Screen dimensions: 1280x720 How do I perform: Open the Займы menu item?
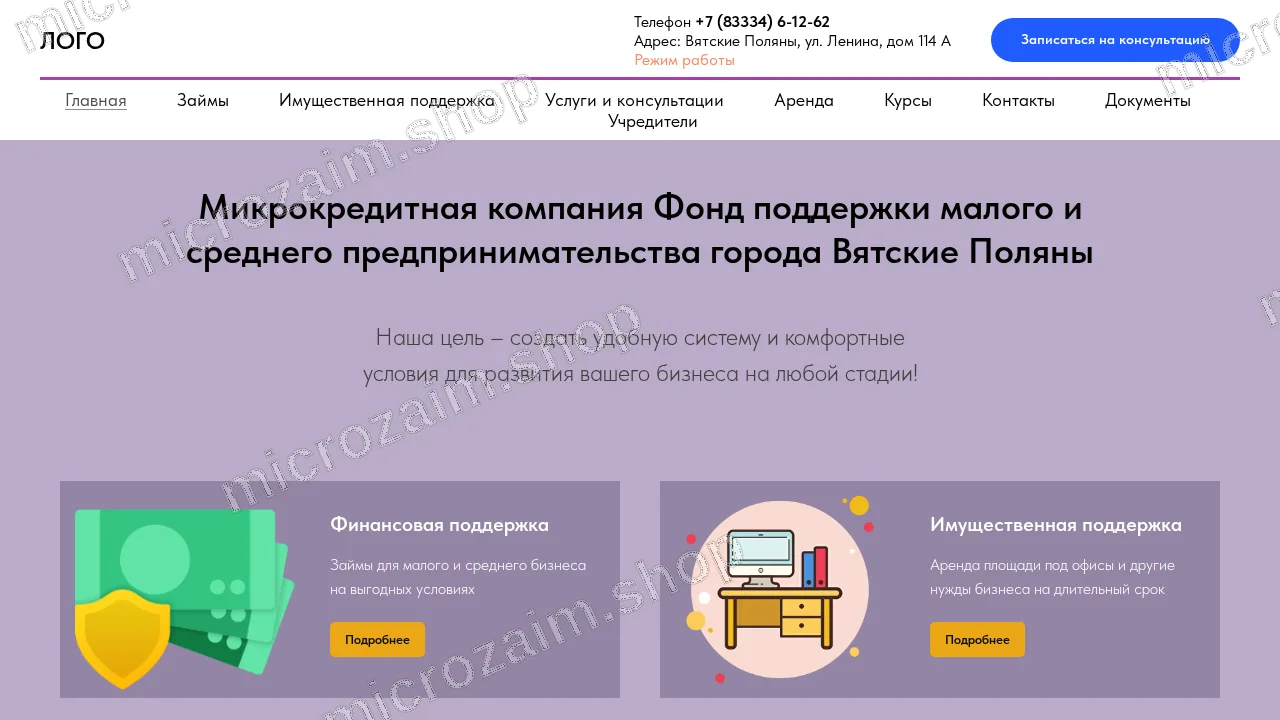203,100
